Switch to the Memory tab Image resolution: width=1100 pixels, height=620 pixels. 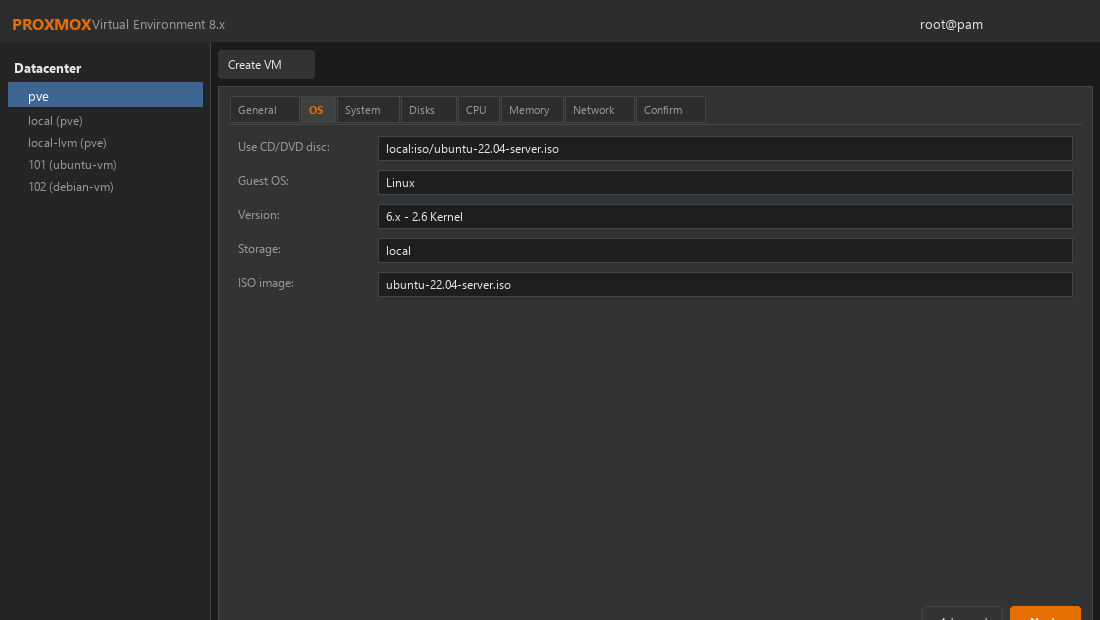(532, 110)
